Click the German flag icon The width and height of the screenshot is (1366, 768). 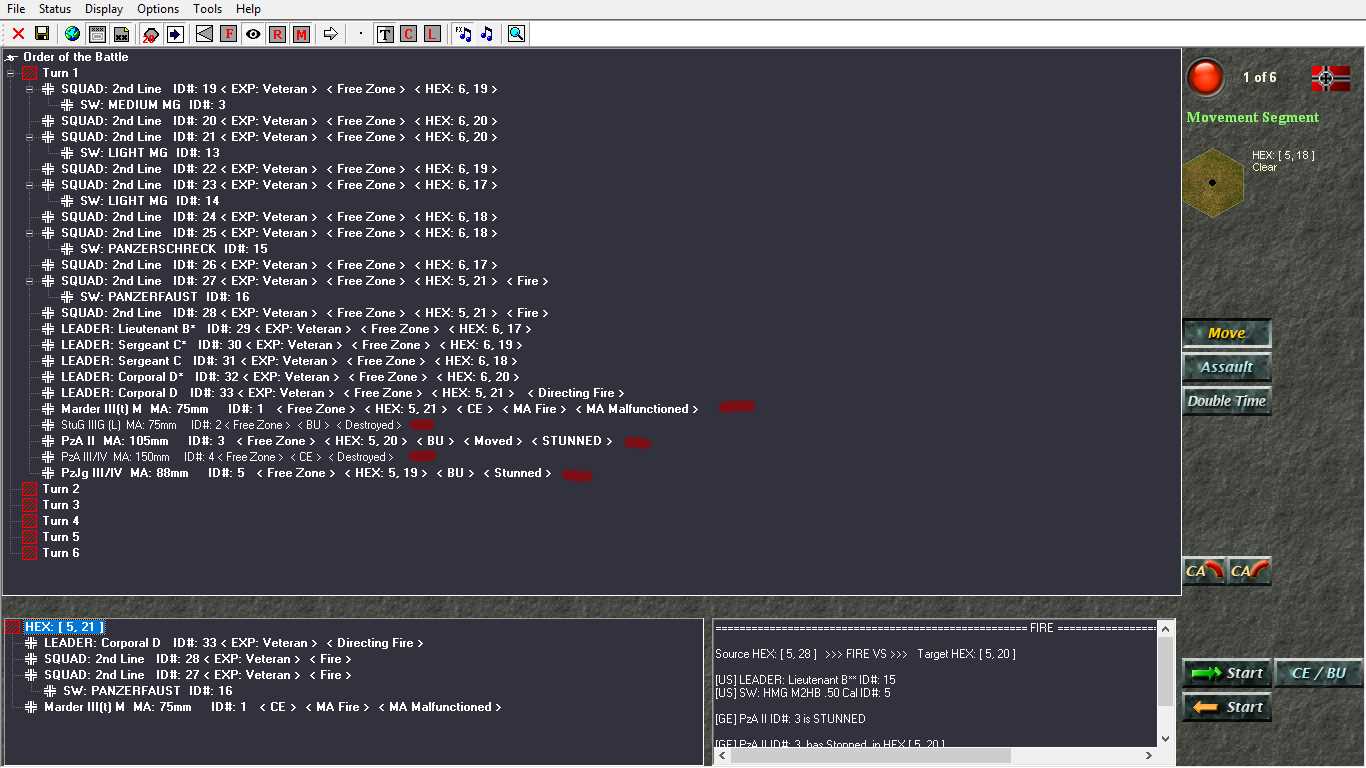click(x=1330, y=78)
